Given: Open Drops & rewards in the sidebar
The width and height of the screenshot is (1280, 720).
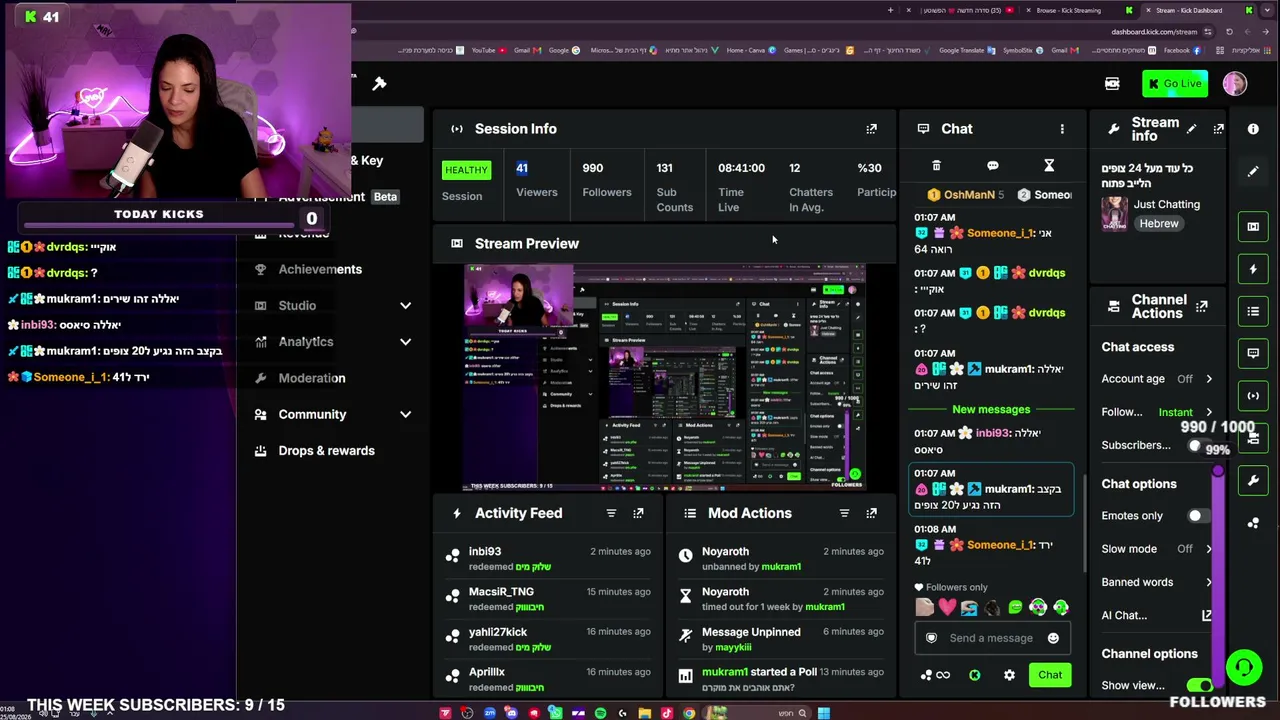Looking at the screenshot, I should point(327,451).
